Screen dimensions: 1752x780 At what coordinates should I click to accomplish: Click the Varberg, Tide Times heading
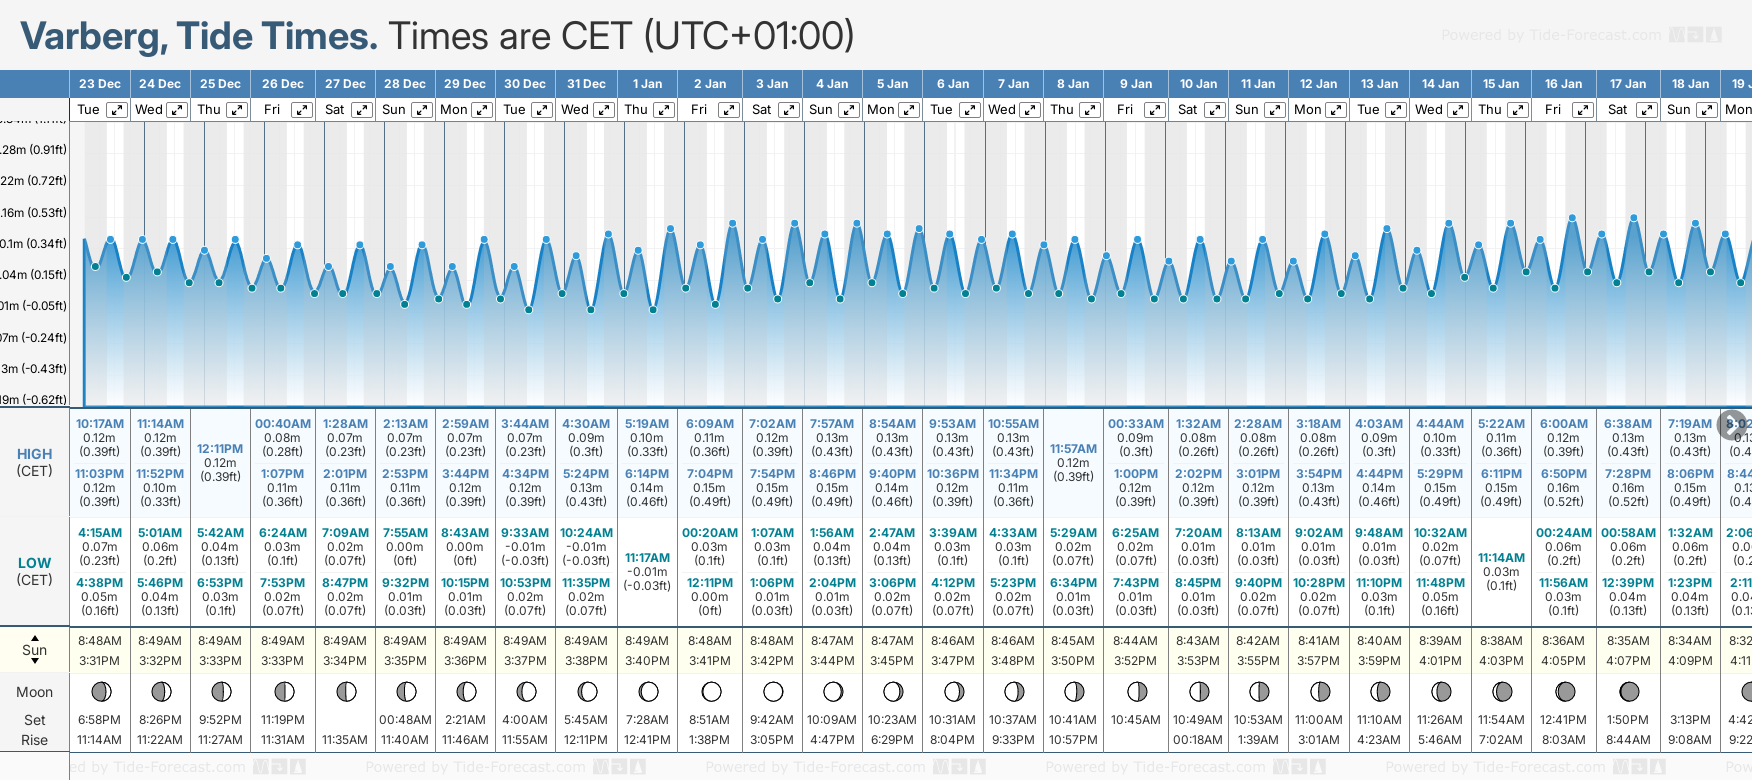(199, 36)
